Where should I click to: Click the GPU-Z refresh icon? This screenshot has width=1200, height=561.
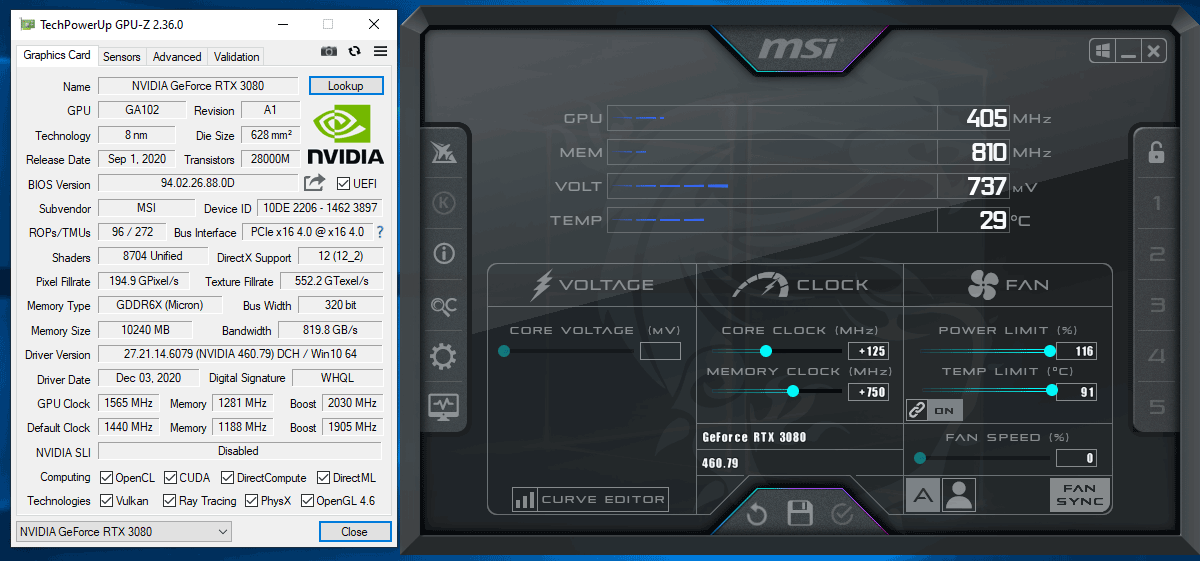pyautogui.click(x=354, y=51)
